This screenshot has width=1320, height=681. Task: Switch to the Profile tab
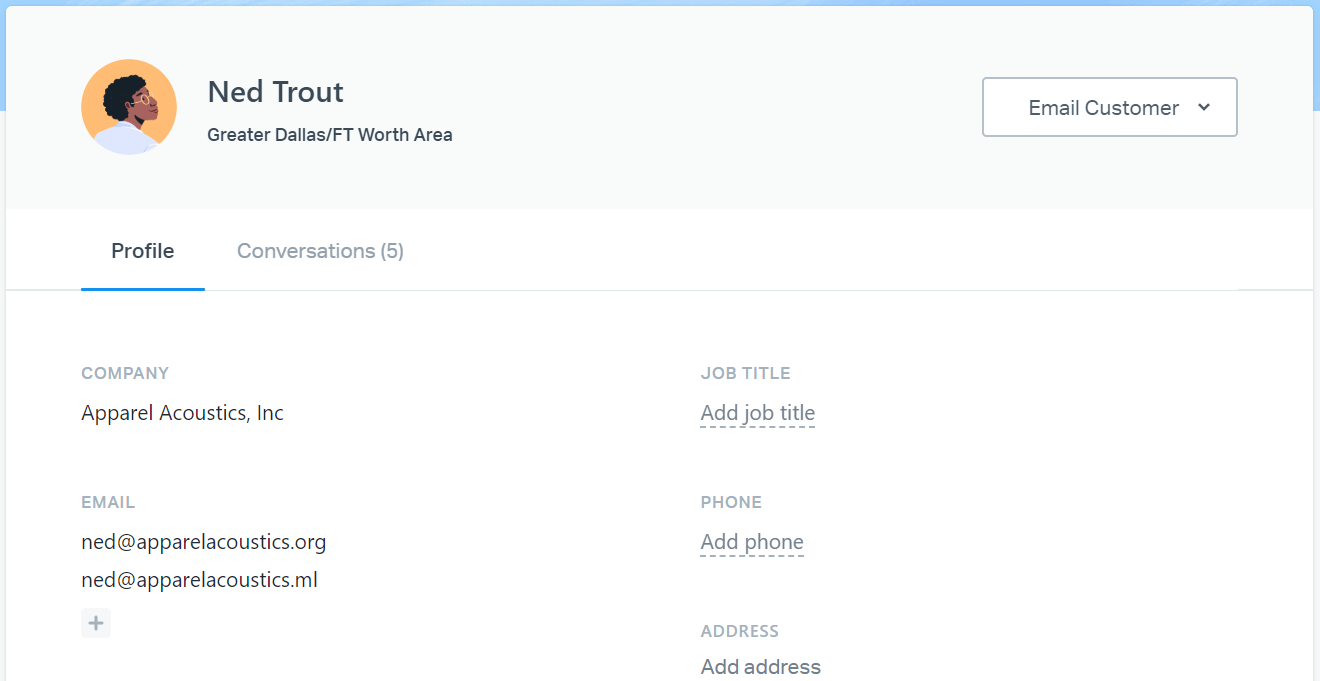[x=142, y=251]
